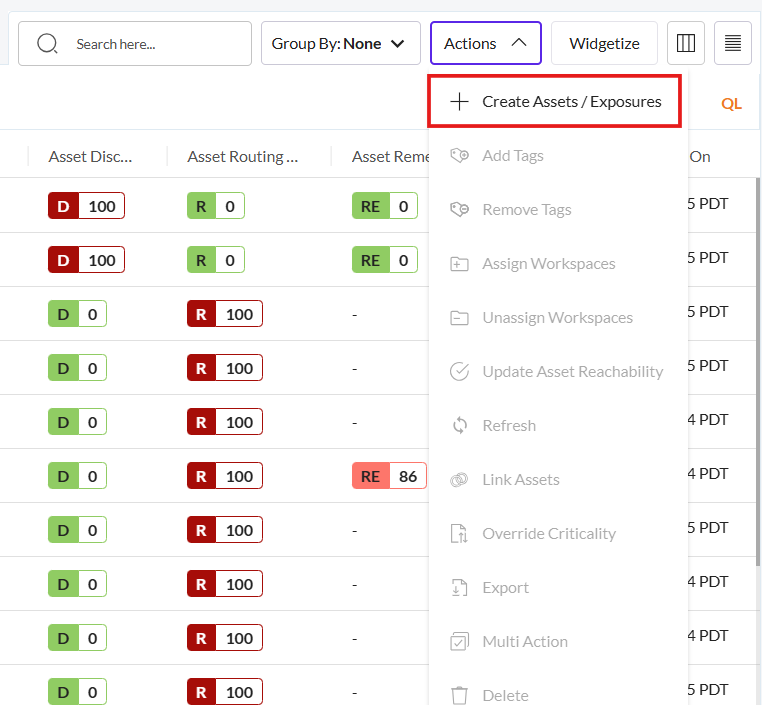Click the chevron in Group By
762x705 pixels.
[398, 44]
